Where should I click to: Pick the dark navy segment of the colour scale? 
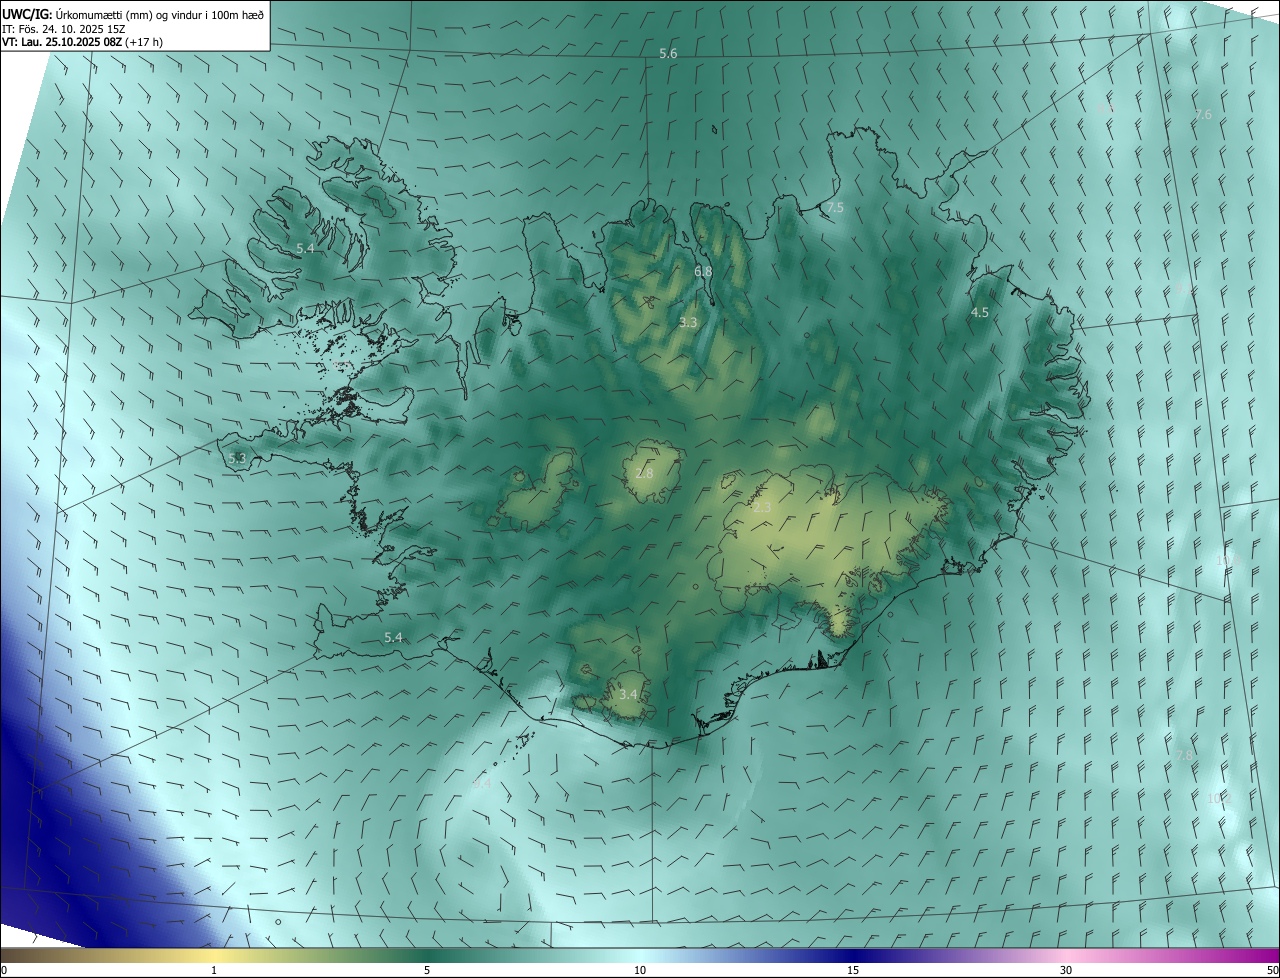click(853, 956)
